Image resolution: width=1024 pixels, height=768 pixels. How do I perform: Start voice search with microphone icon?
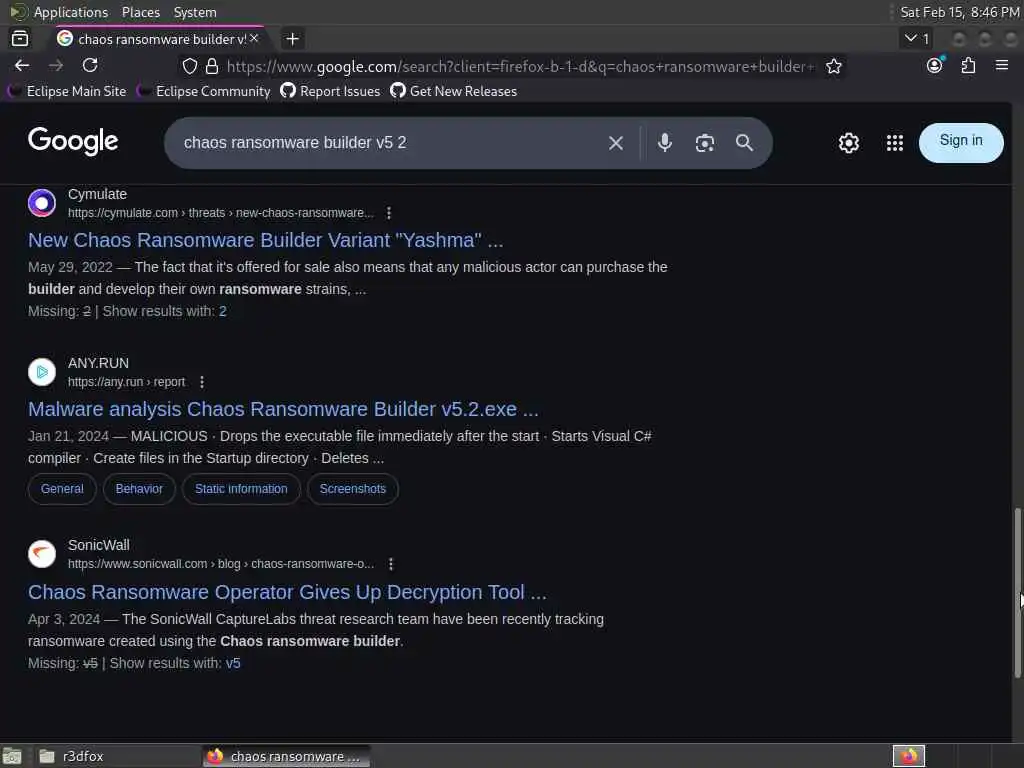(x=665, y=142)
